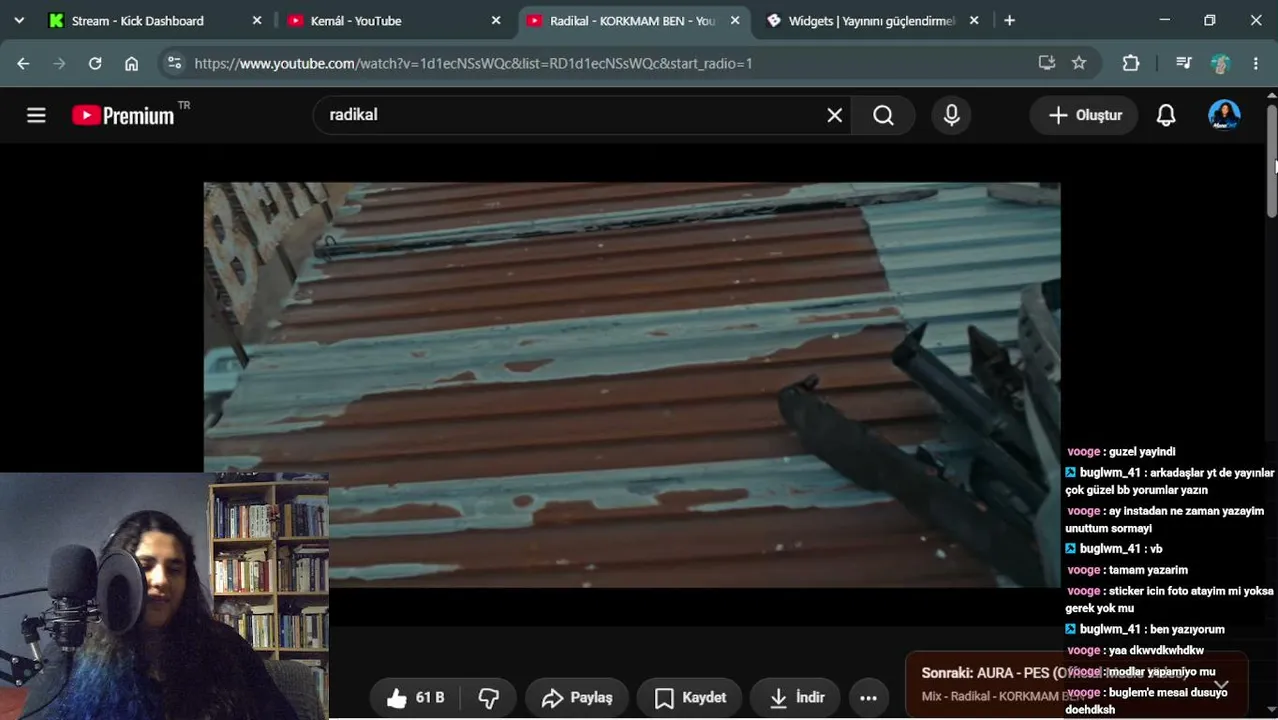This screenshot has height=720, width=1278.
Task: Open Chrome three-dot menu
Action: (x=1256, y=63)
